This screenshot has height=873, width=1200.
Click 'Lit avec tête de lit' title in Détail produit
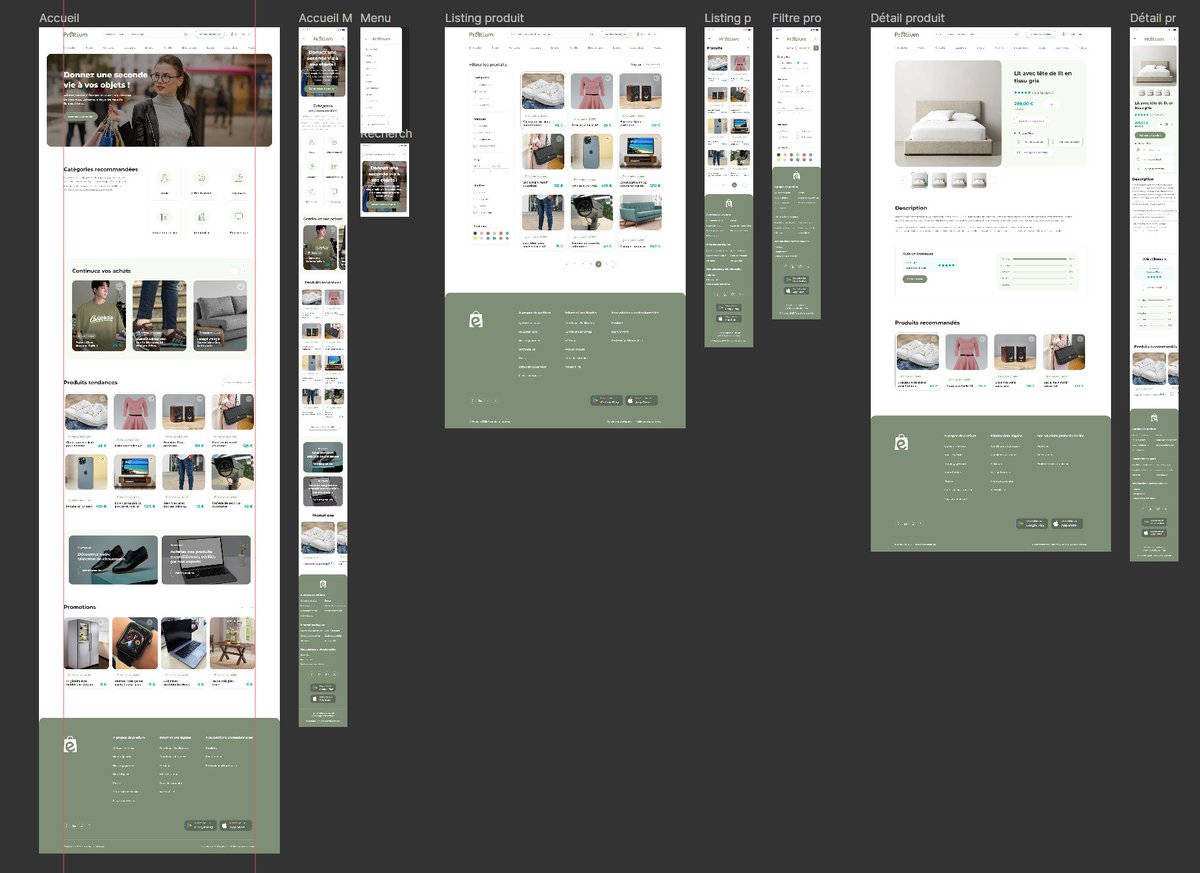(1043, 77)
